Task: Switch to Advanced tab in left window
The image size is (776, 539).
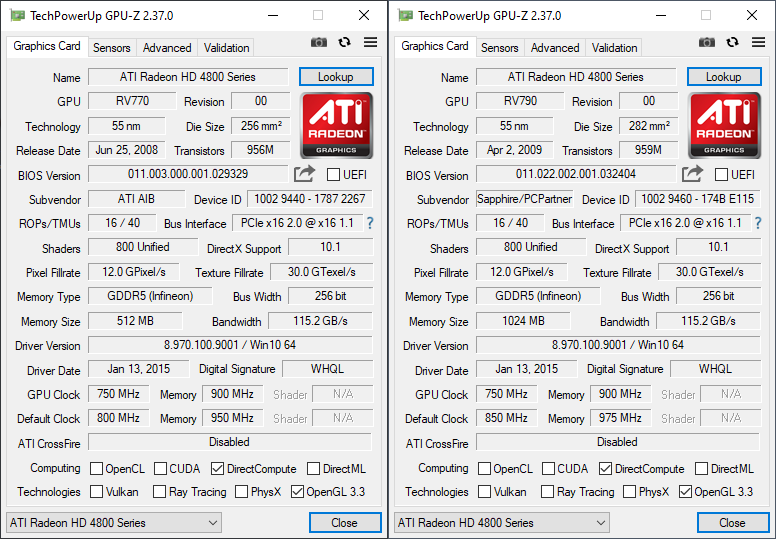Action: (167, 48)
